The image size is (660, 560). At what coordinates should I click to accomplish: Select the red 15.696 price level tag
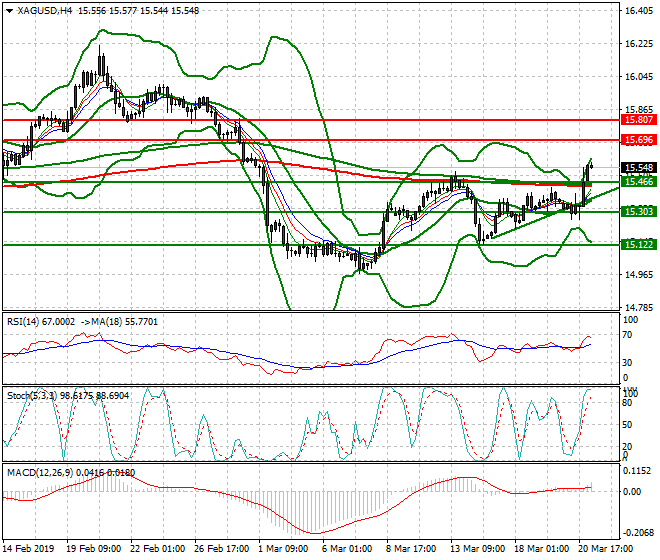tap(637, 140)
